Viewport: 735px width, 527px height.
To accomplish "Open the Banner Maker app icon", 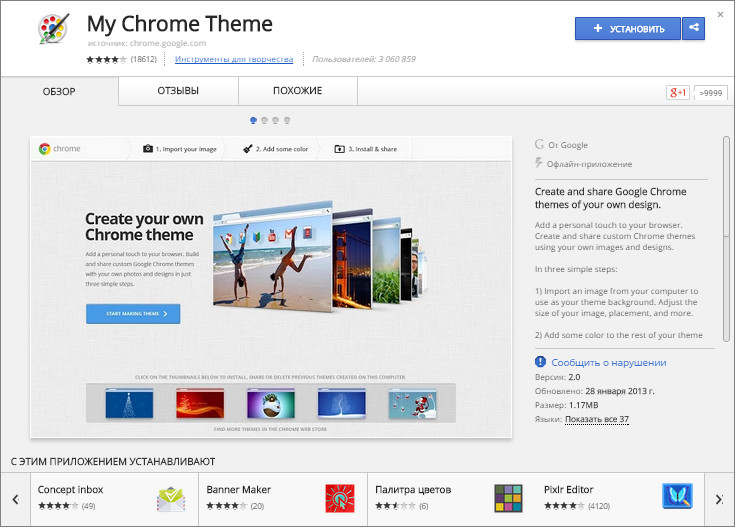I will tap(340, 497).
